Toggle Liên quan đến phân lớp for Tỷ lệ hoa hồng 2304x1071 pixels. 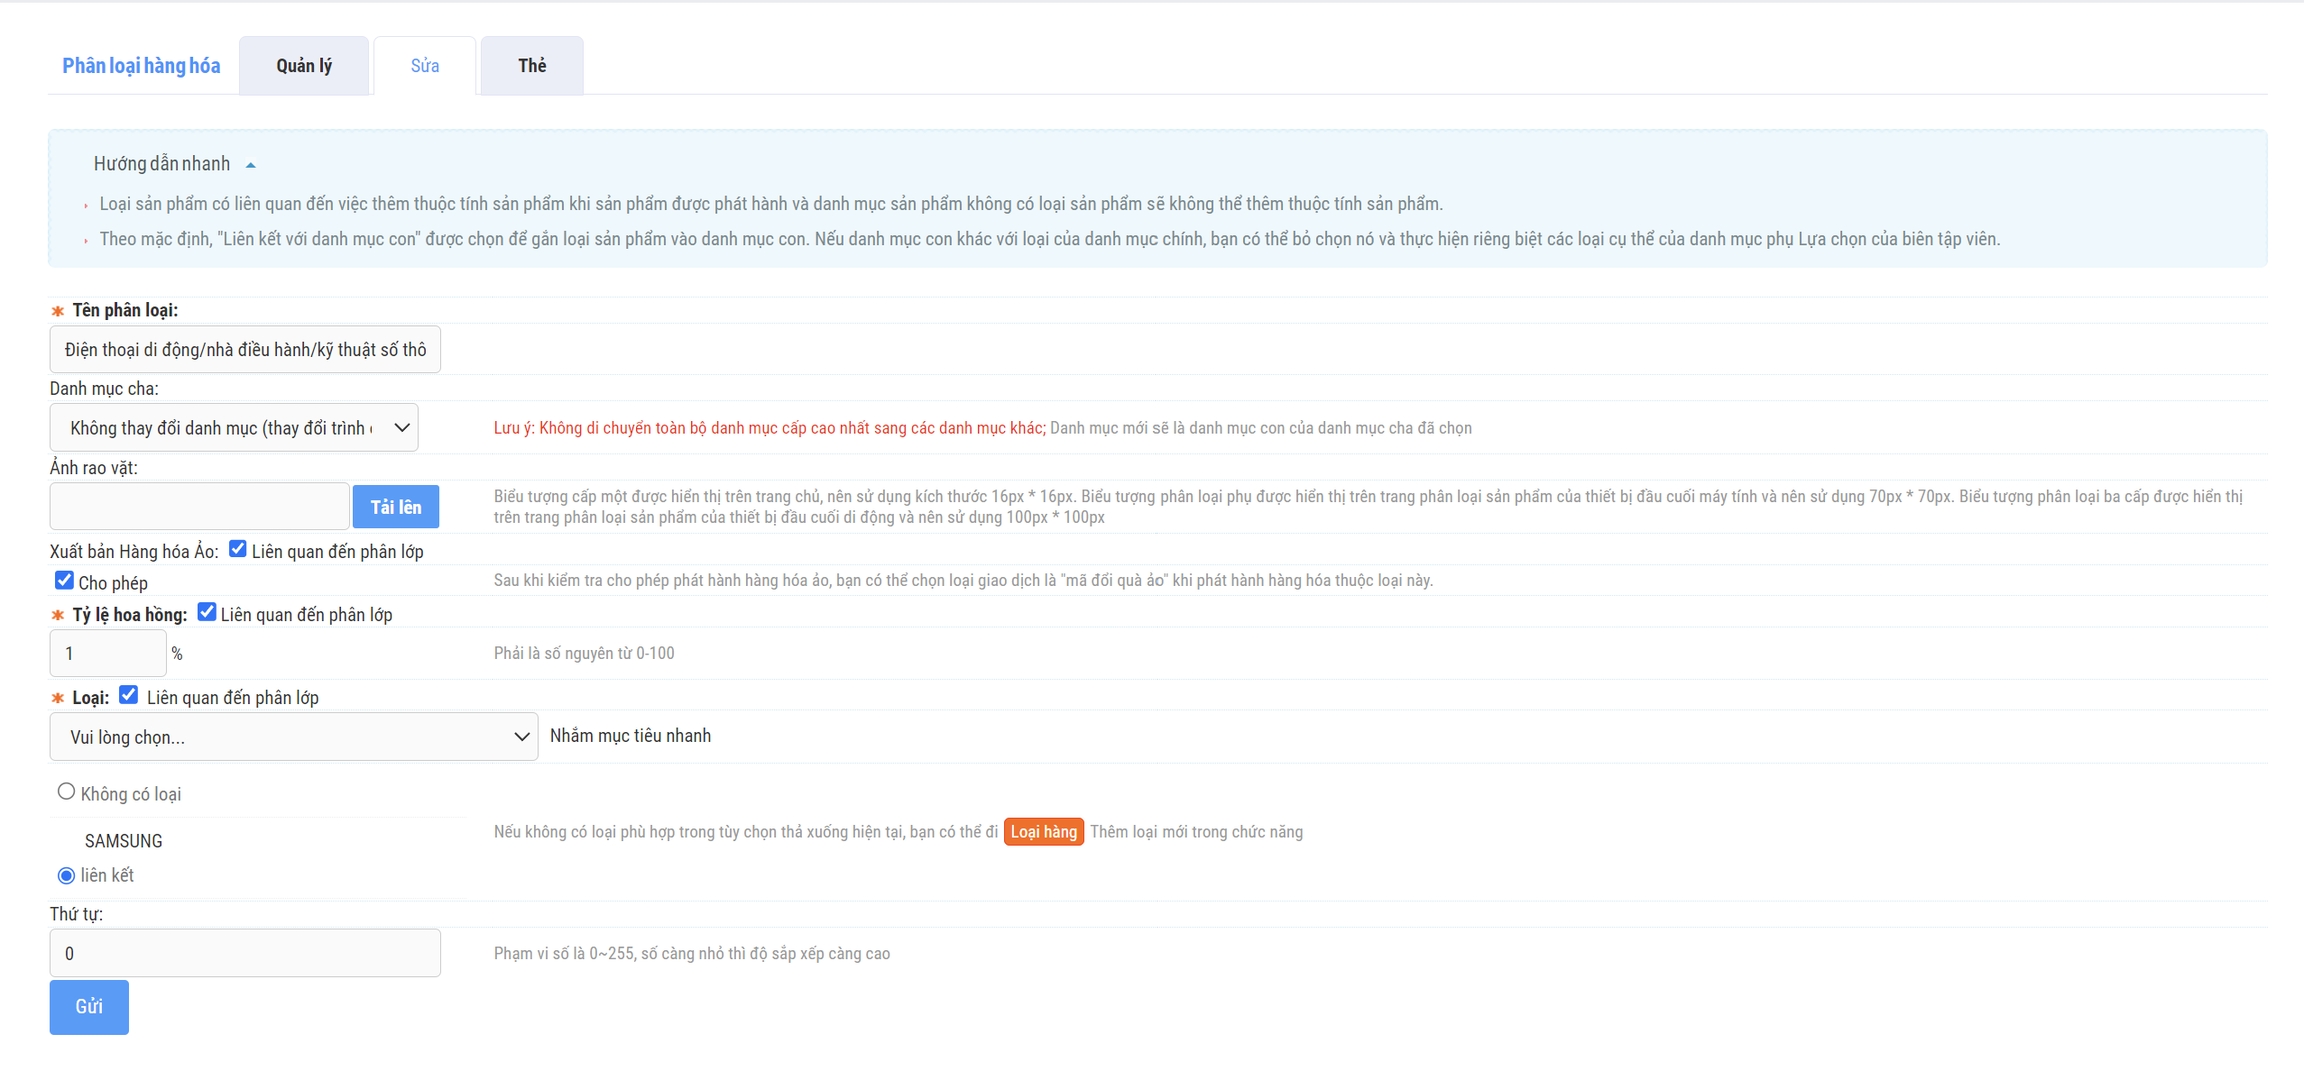tap(207, 612)
